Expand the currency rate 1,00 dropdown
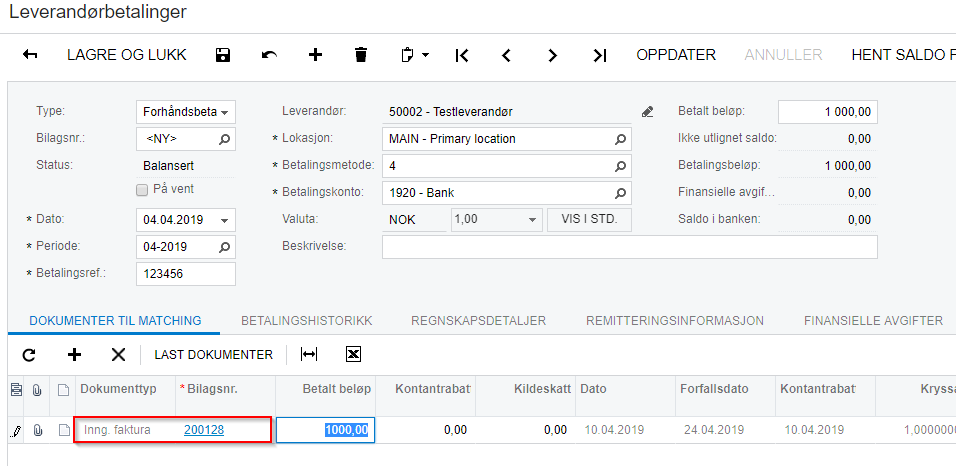The image size is (956, 466). coord(532,220)
